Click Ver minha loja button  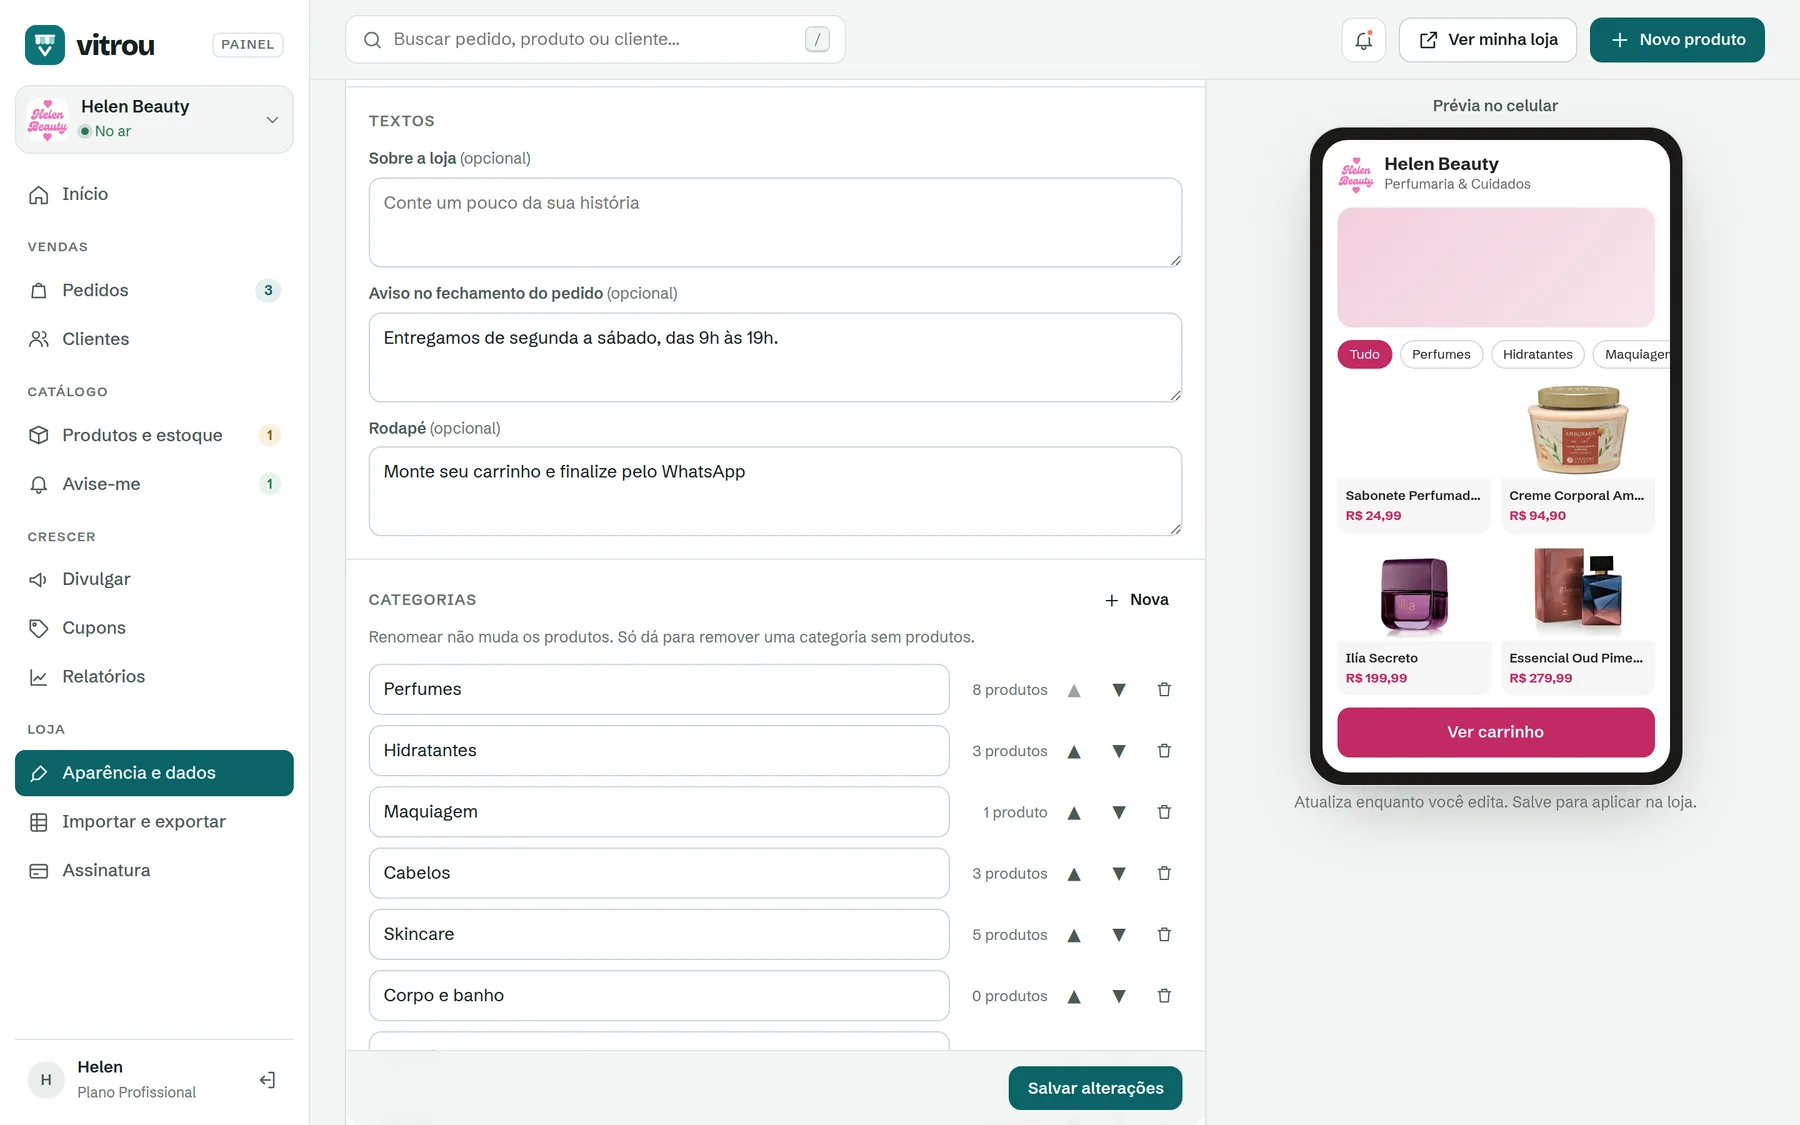[x=1488, y=40]
